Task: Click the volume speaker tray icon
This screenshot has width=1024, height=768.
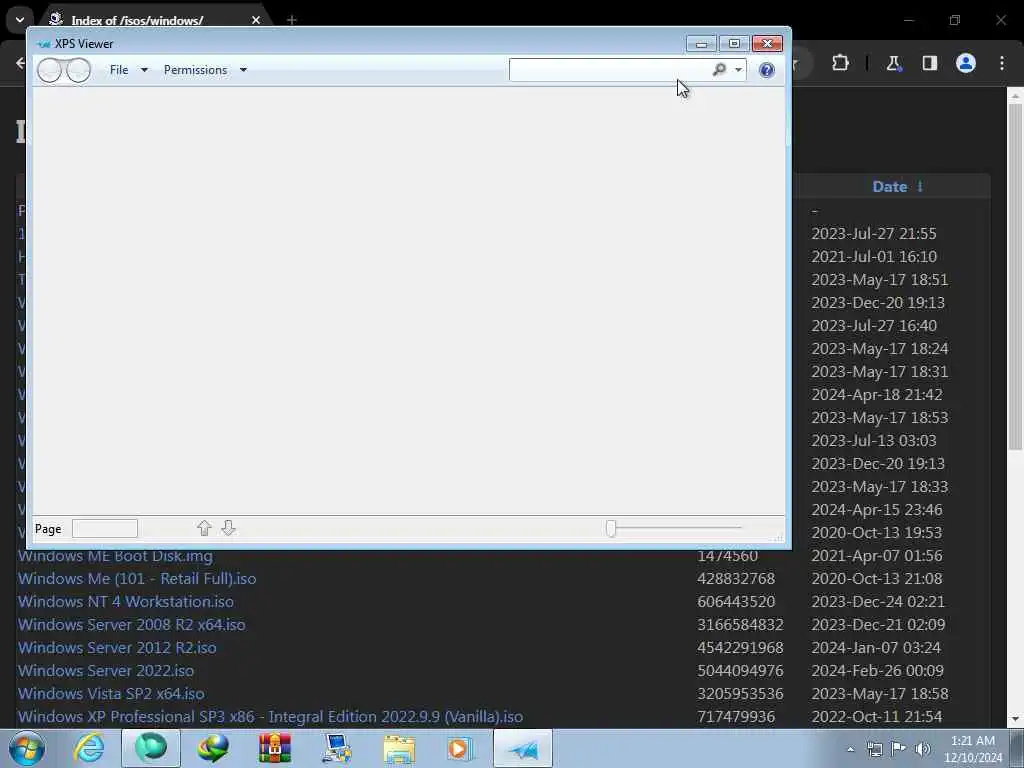Action: (x=922, y=748)
